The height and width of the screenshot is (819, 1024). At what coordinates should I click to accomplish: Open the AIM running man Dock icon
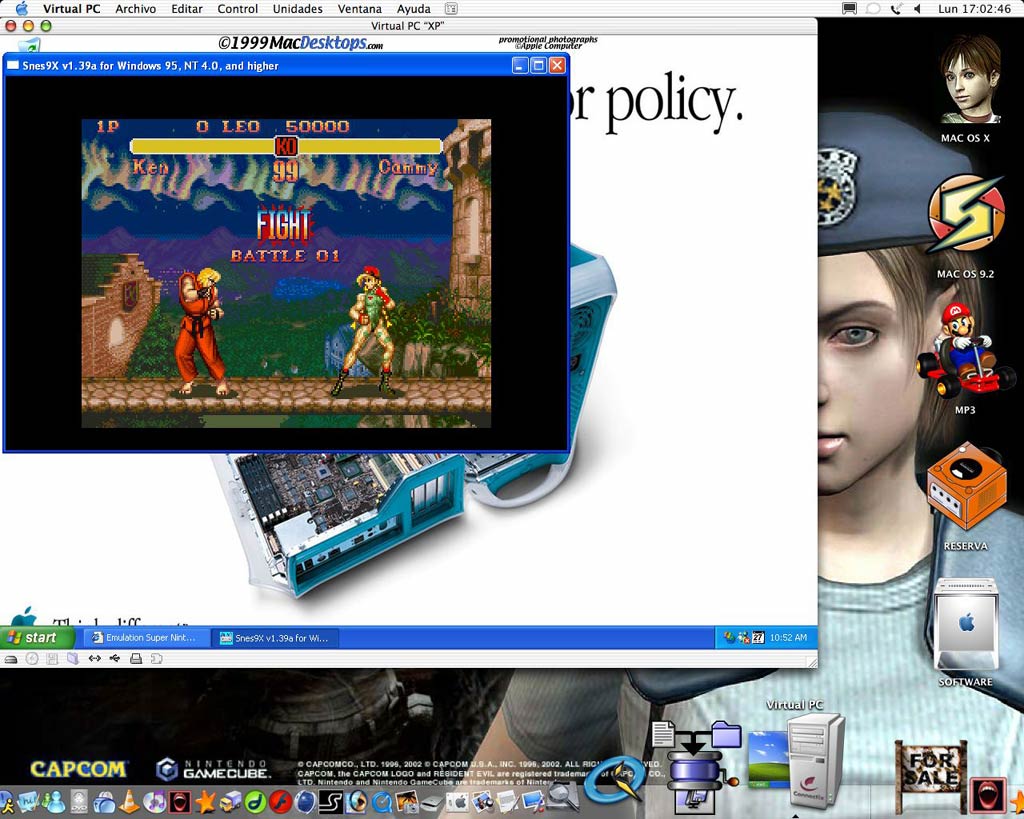coord(7,801)
